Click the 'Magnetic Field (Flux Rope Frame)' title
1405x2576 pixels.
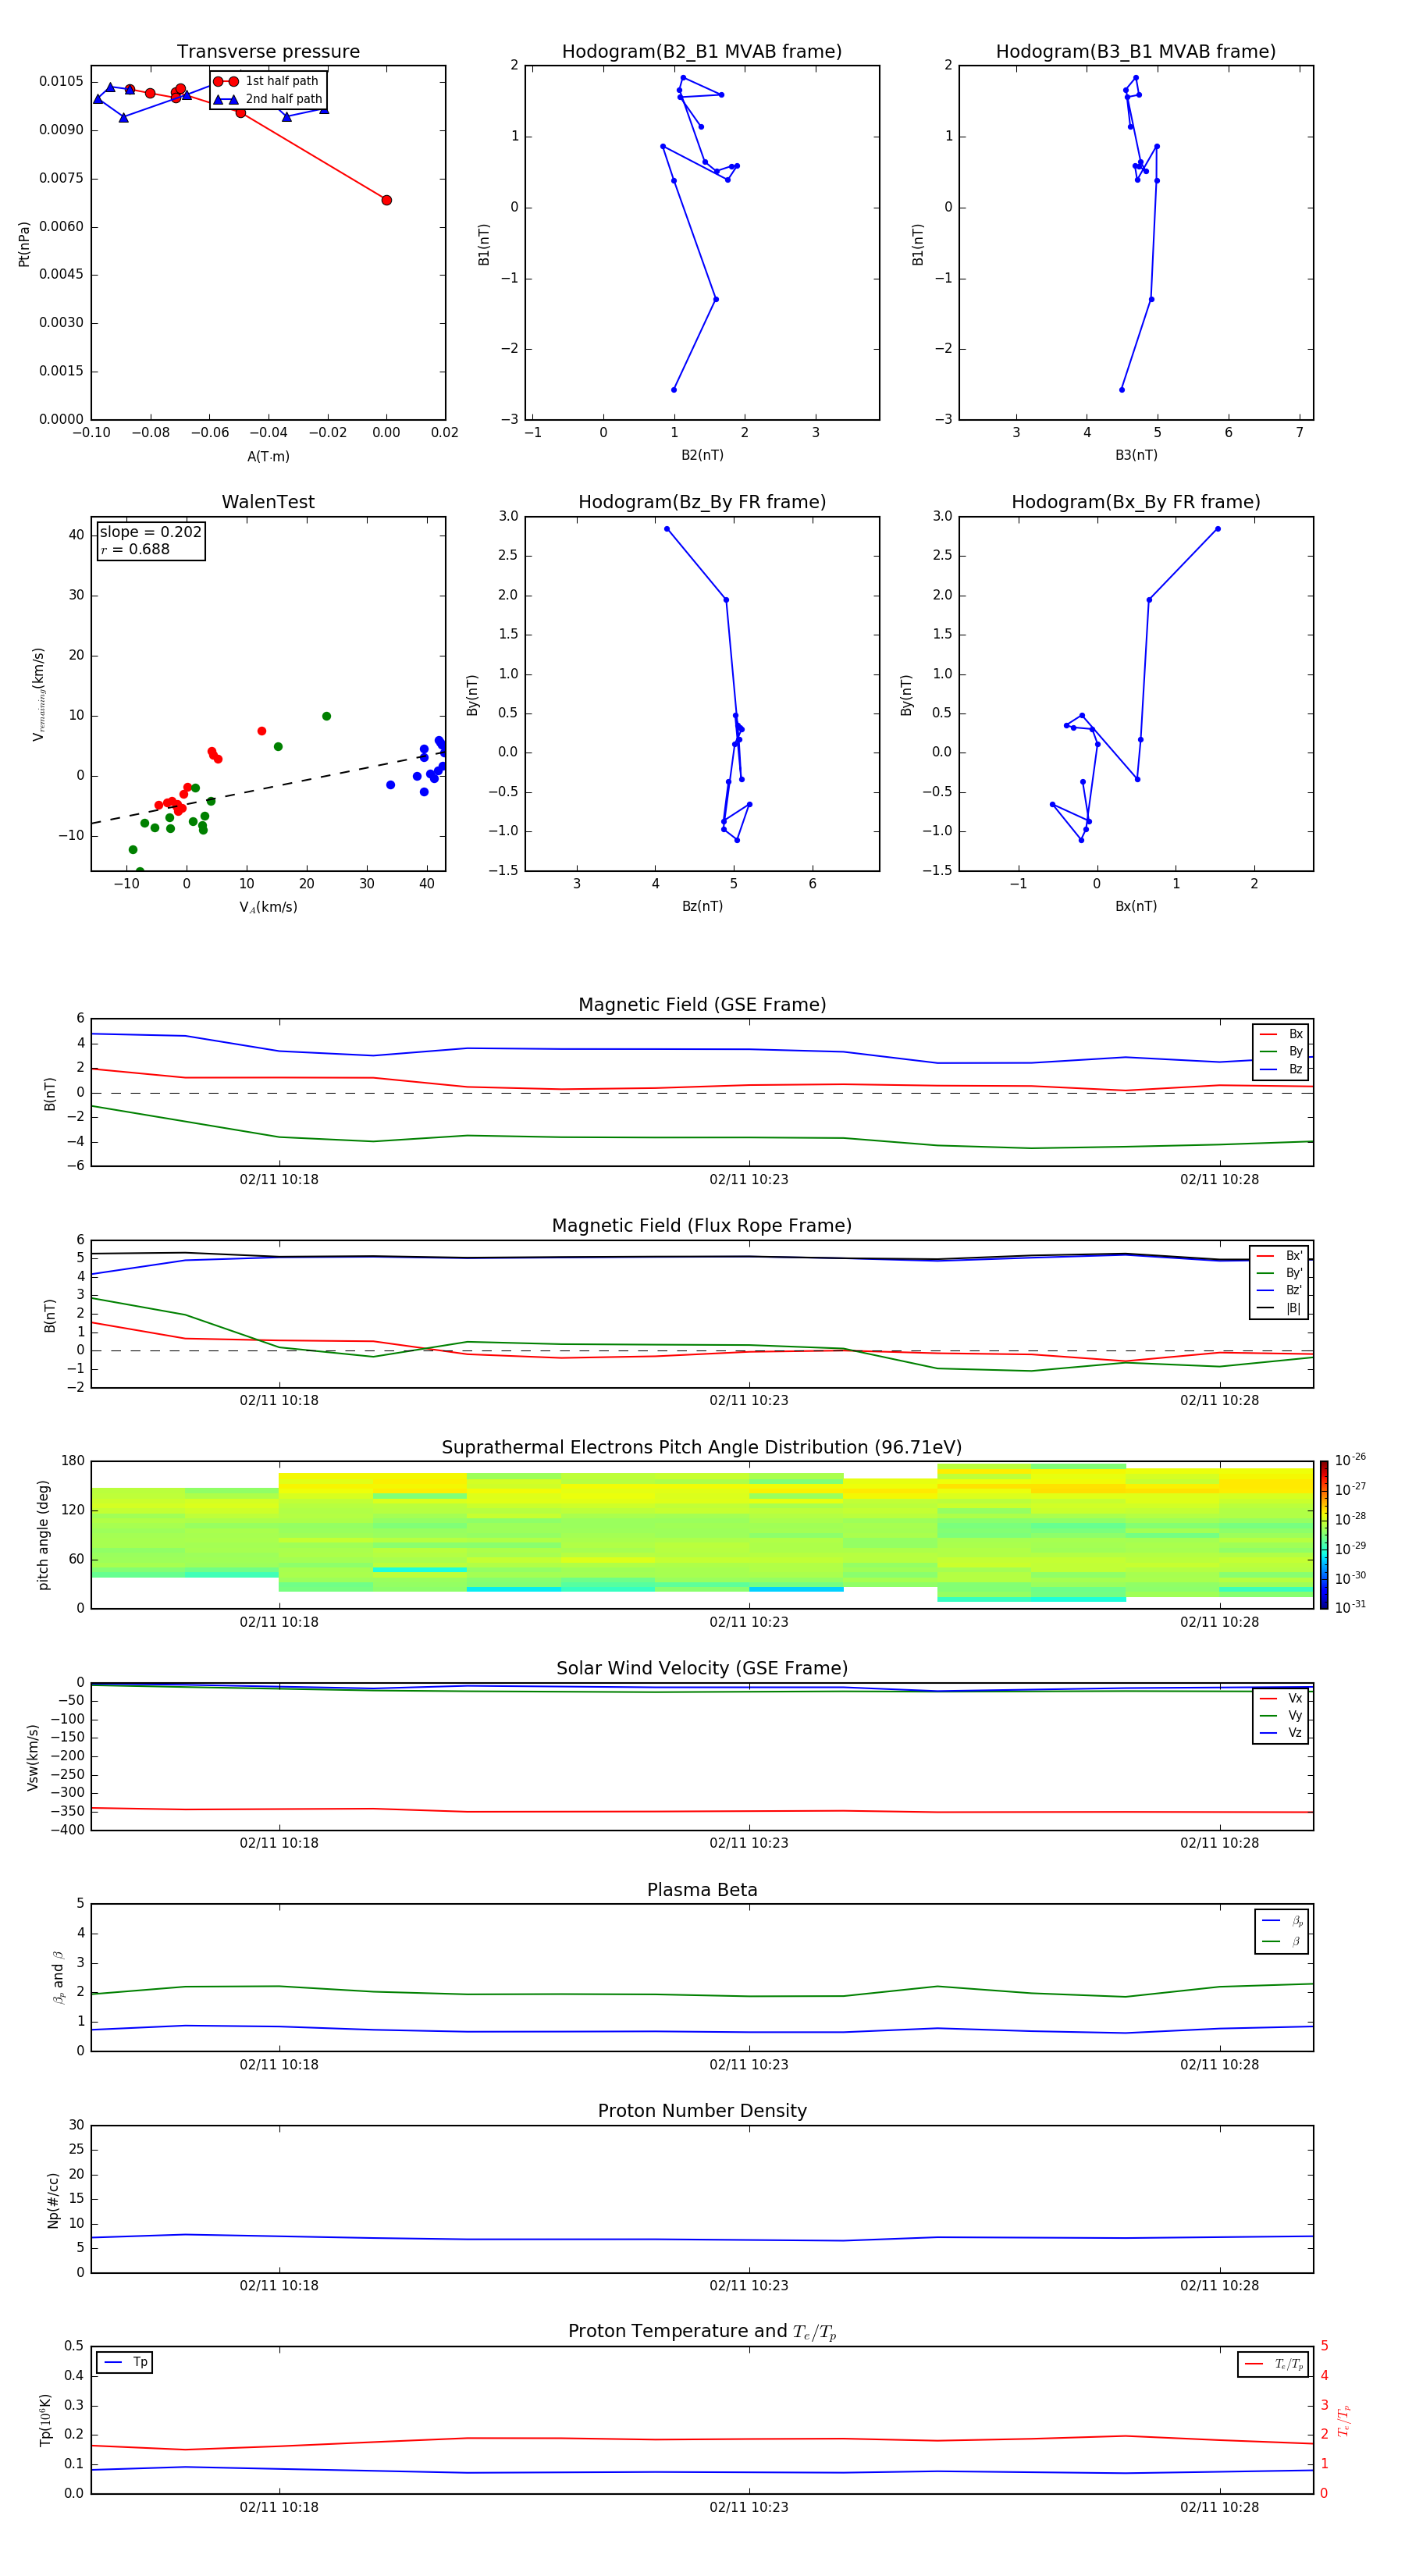702,1226
